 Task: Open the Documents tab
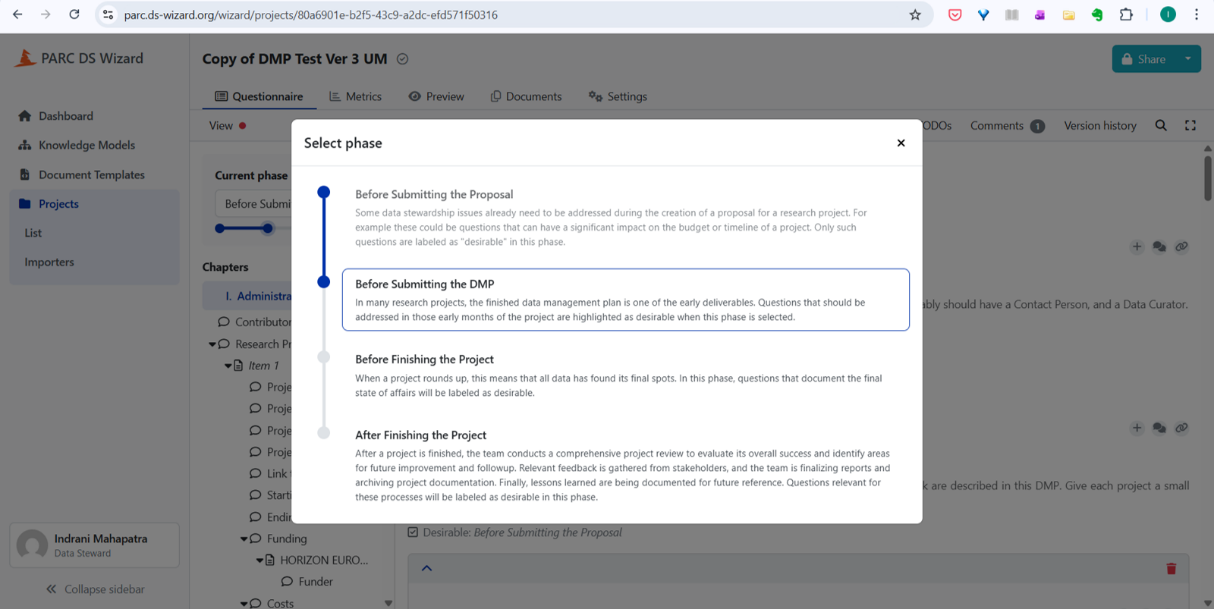coord(525,97)
